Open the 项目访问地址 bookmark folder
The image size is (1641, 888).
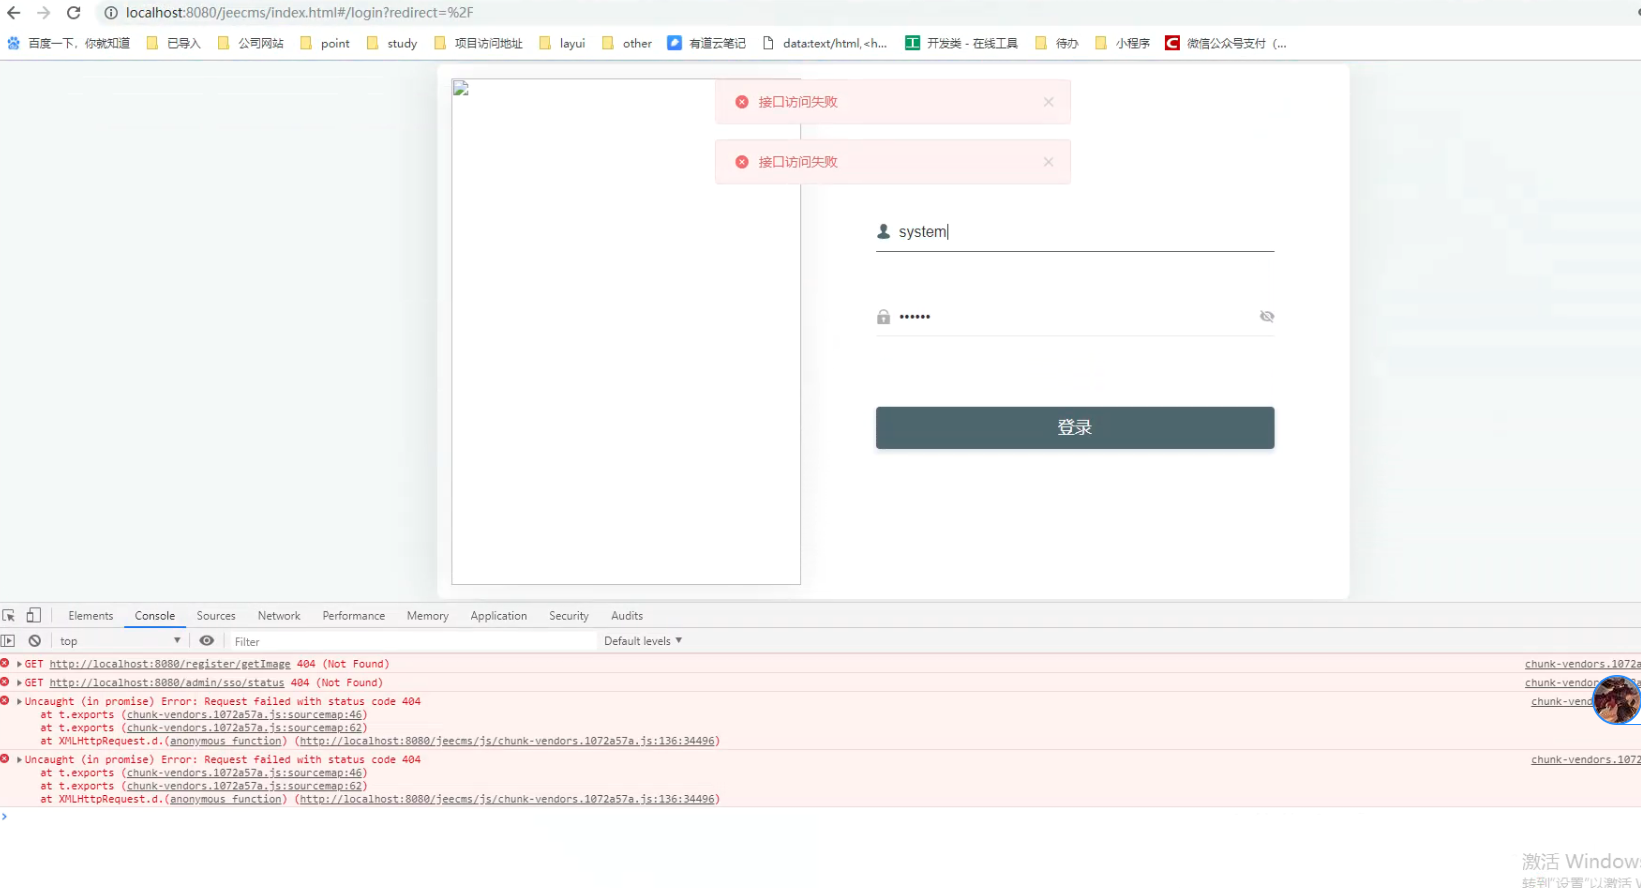(x=478, y=43)
